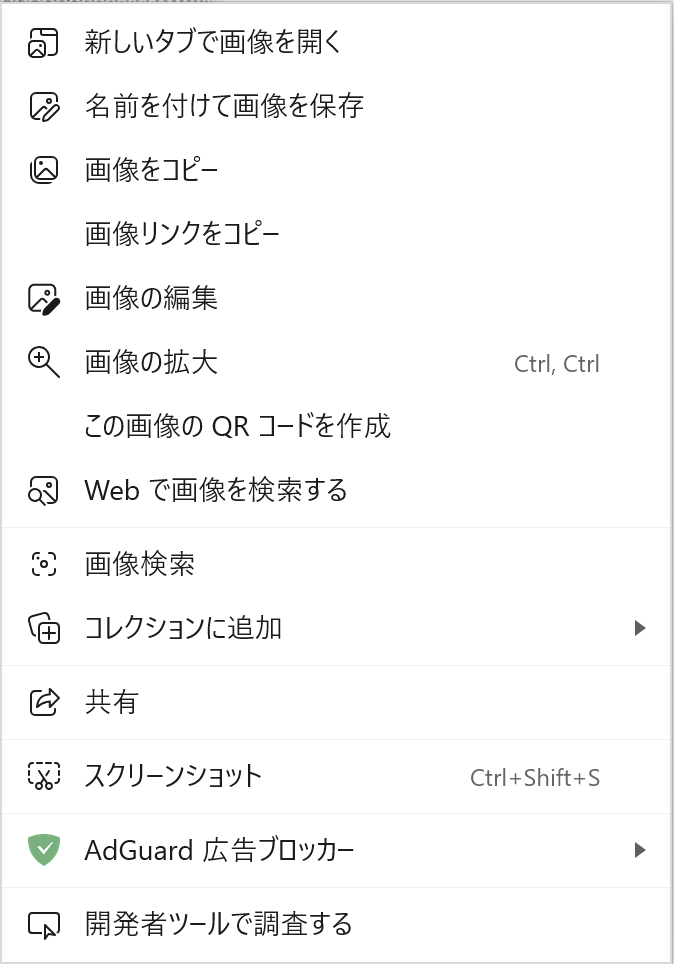Click the developer tools inspect icon
The height and width of the screenshot is (964, 674).
[44, 925]
